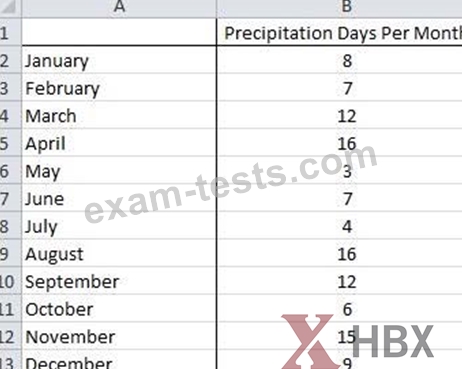Click the Precipitation Days Per Month cell
Viewport: 462px width, 369px height.
[x=339, y=32]
